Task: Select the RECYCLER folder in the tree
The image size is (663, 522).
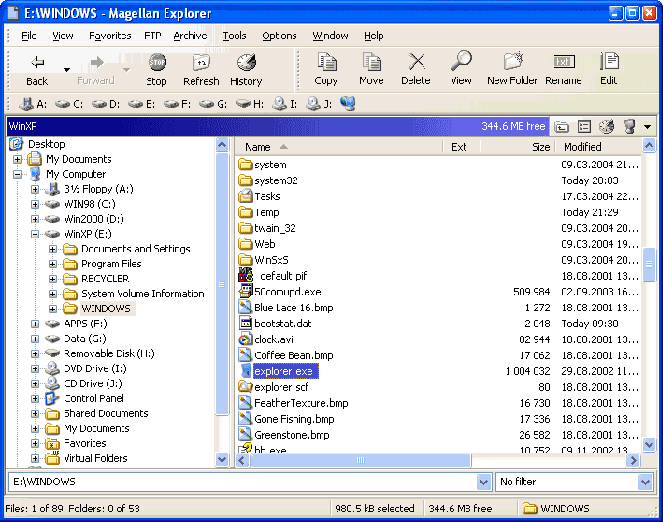Action: (x=105, y=279)
